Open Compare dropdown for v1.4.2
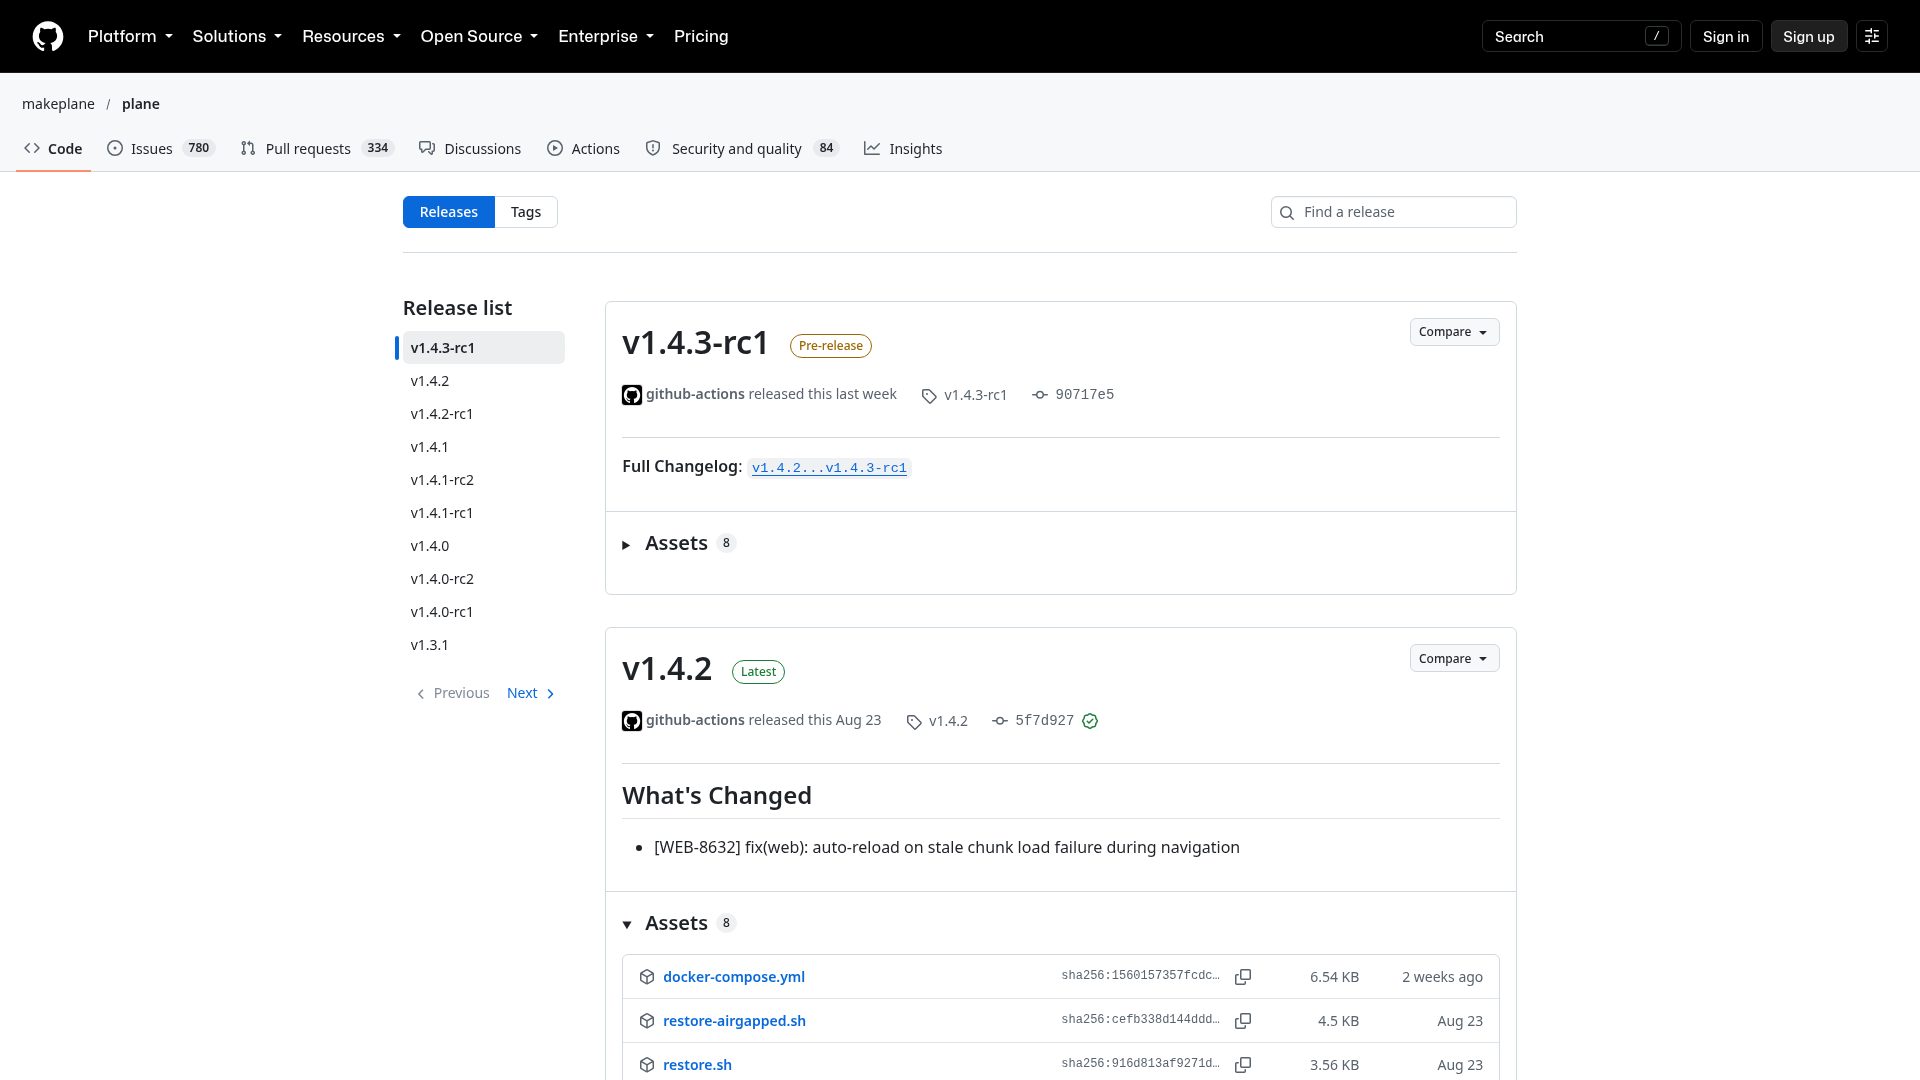Viewport: 1920px width, 1080px height. coord(1454,659)
